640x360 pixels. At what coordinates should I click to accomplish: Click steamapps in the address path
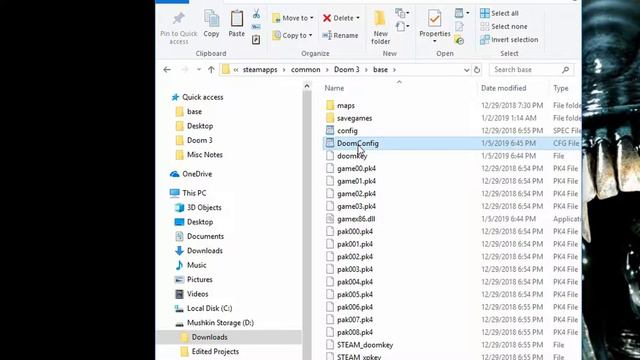coord(260,70)
